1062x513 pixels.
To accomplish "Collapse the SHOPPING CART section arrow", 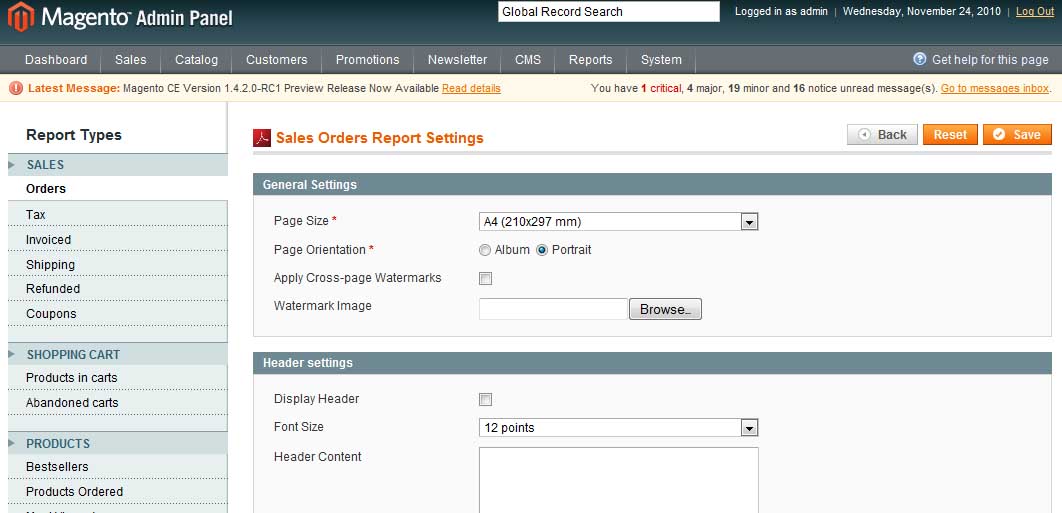I will (13, 355).
